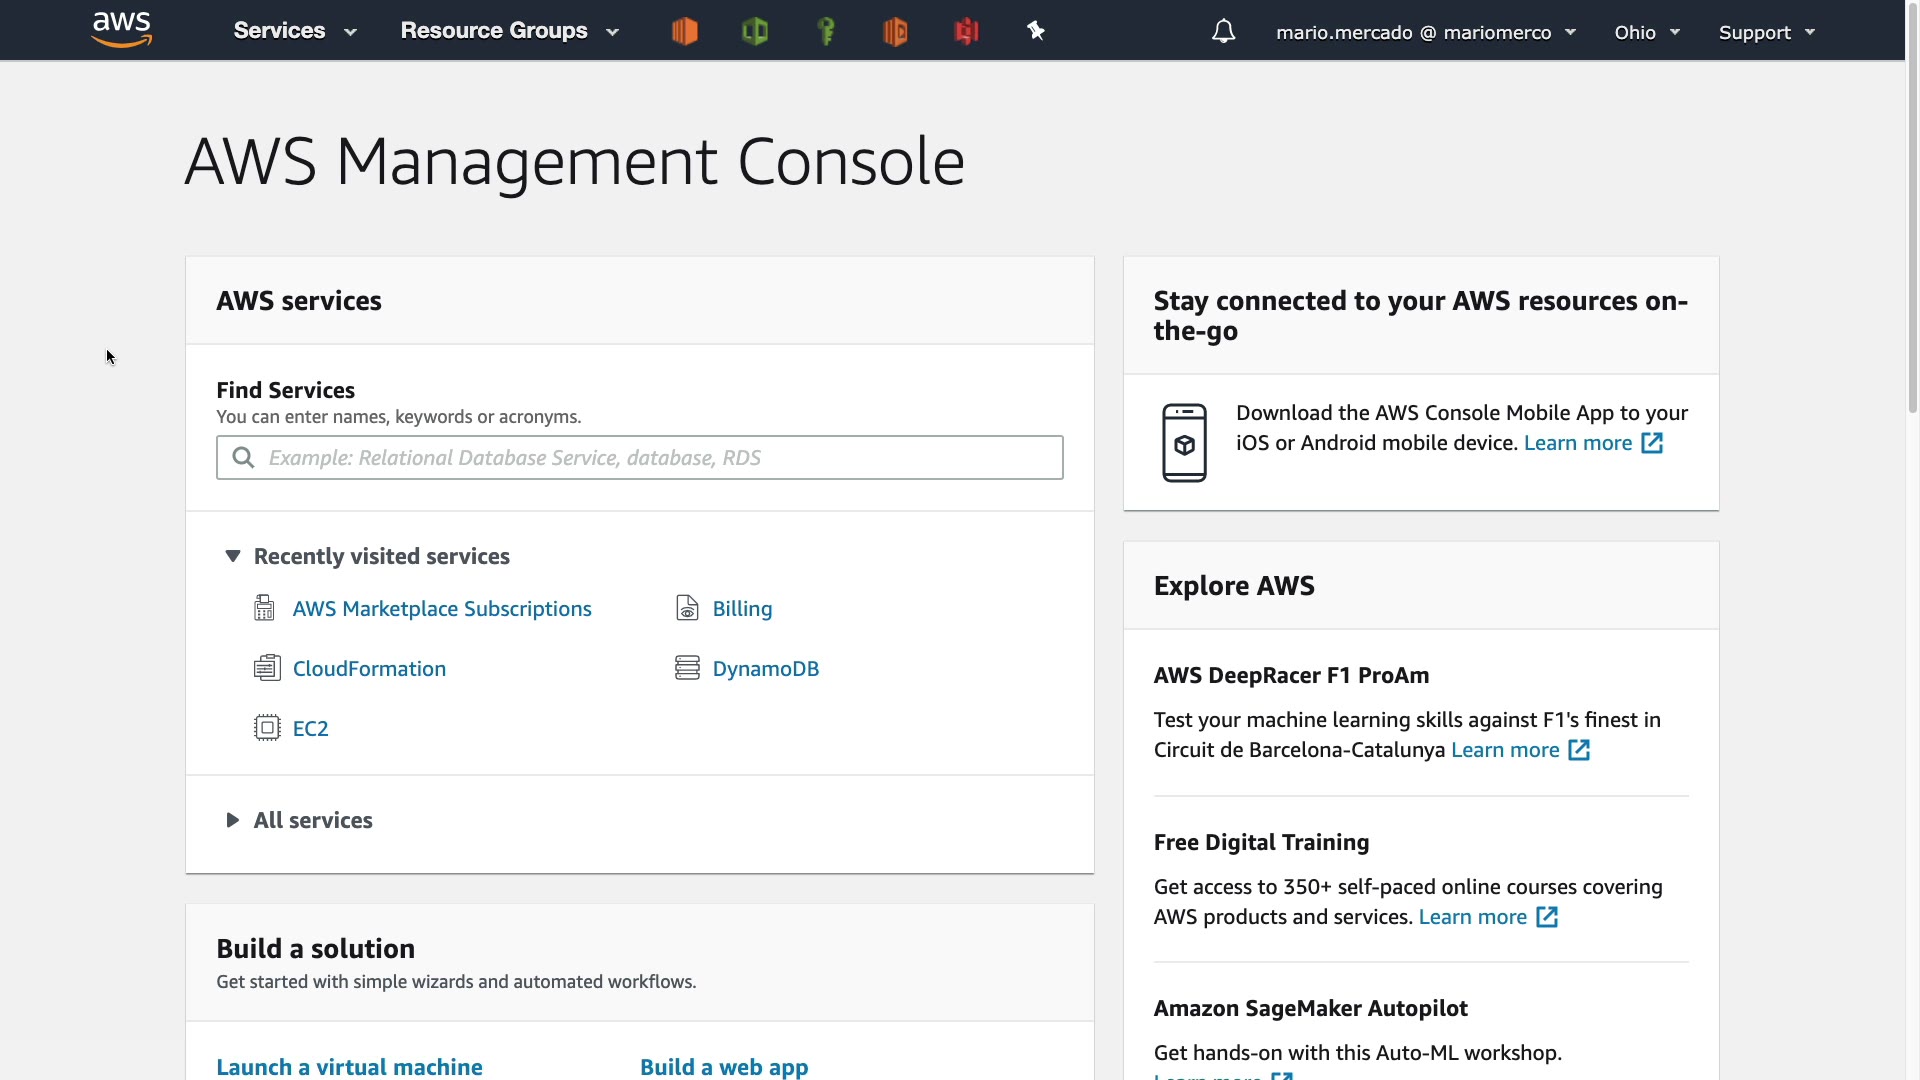Open the mario.mercado account dropdown
Viewport: 1920px width, 1080px height.
(x=1425, y=32)
